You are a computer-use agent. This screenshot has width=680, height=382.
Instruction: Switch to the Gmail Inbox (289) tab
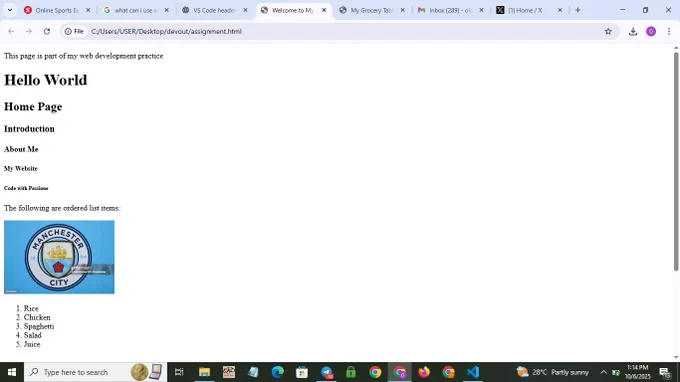tap(451, 10)
